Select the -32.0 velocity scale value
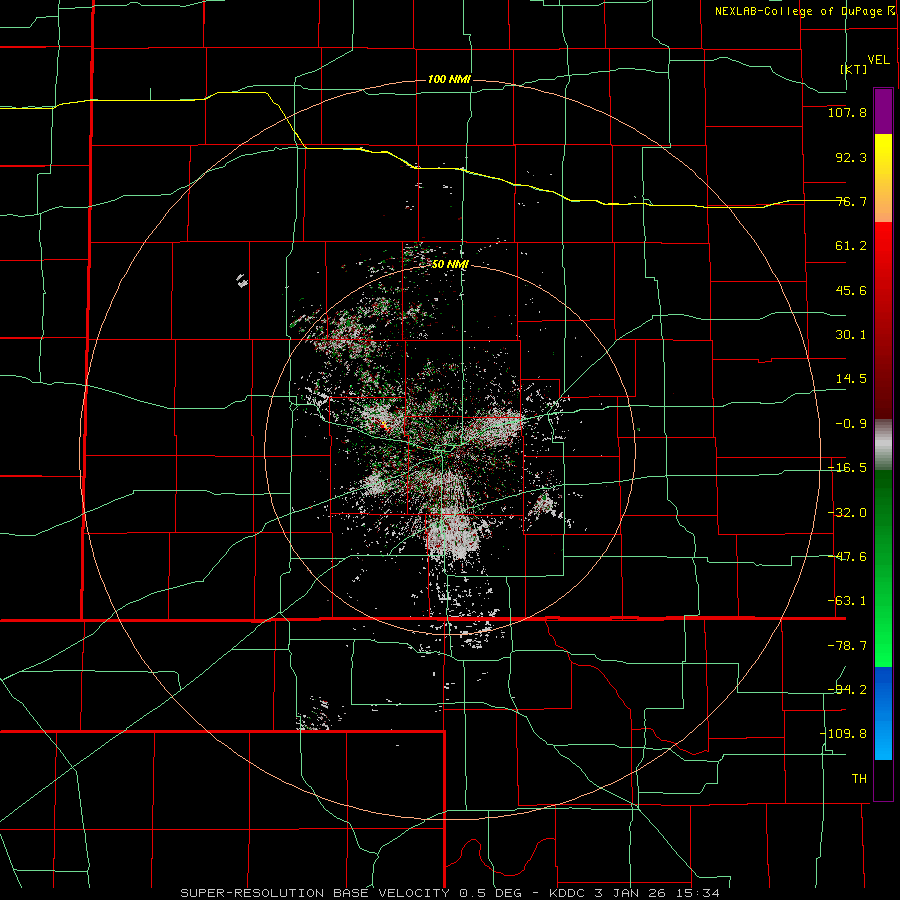The height and width of the screenshot is (900, 900). [x=847, y=513]
